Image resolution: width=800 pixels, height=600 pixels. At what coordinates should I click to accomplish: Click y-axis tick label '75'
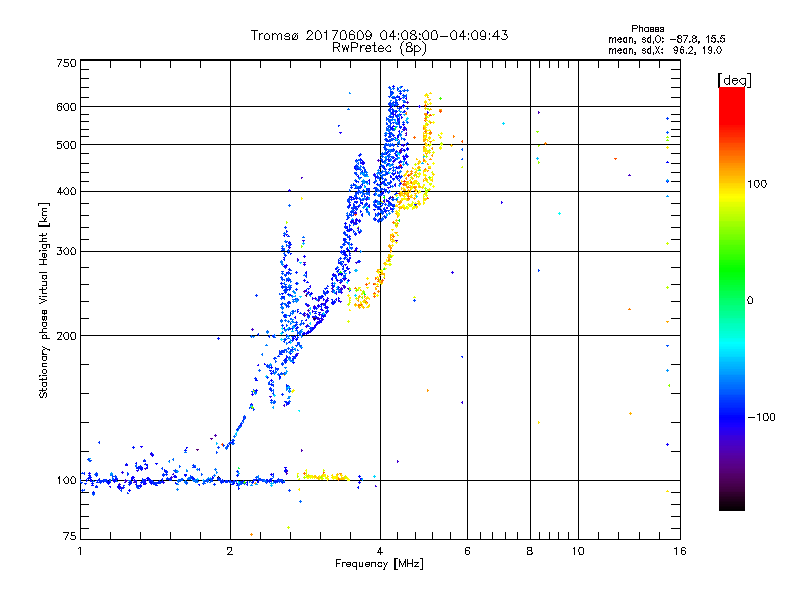(x=70, y=536)
